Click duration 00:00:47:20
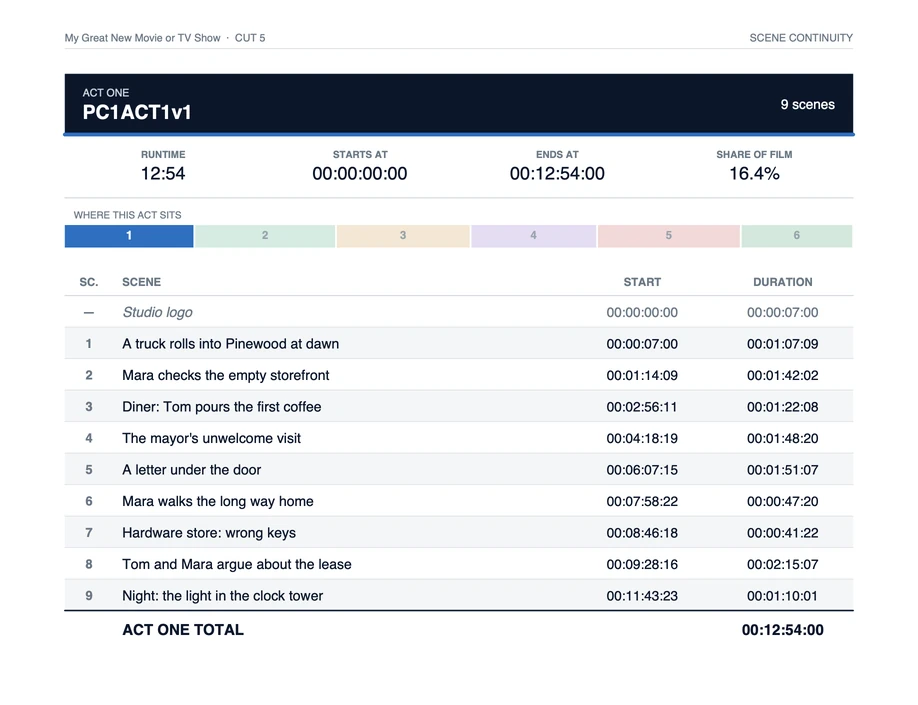 pos(783,501)
